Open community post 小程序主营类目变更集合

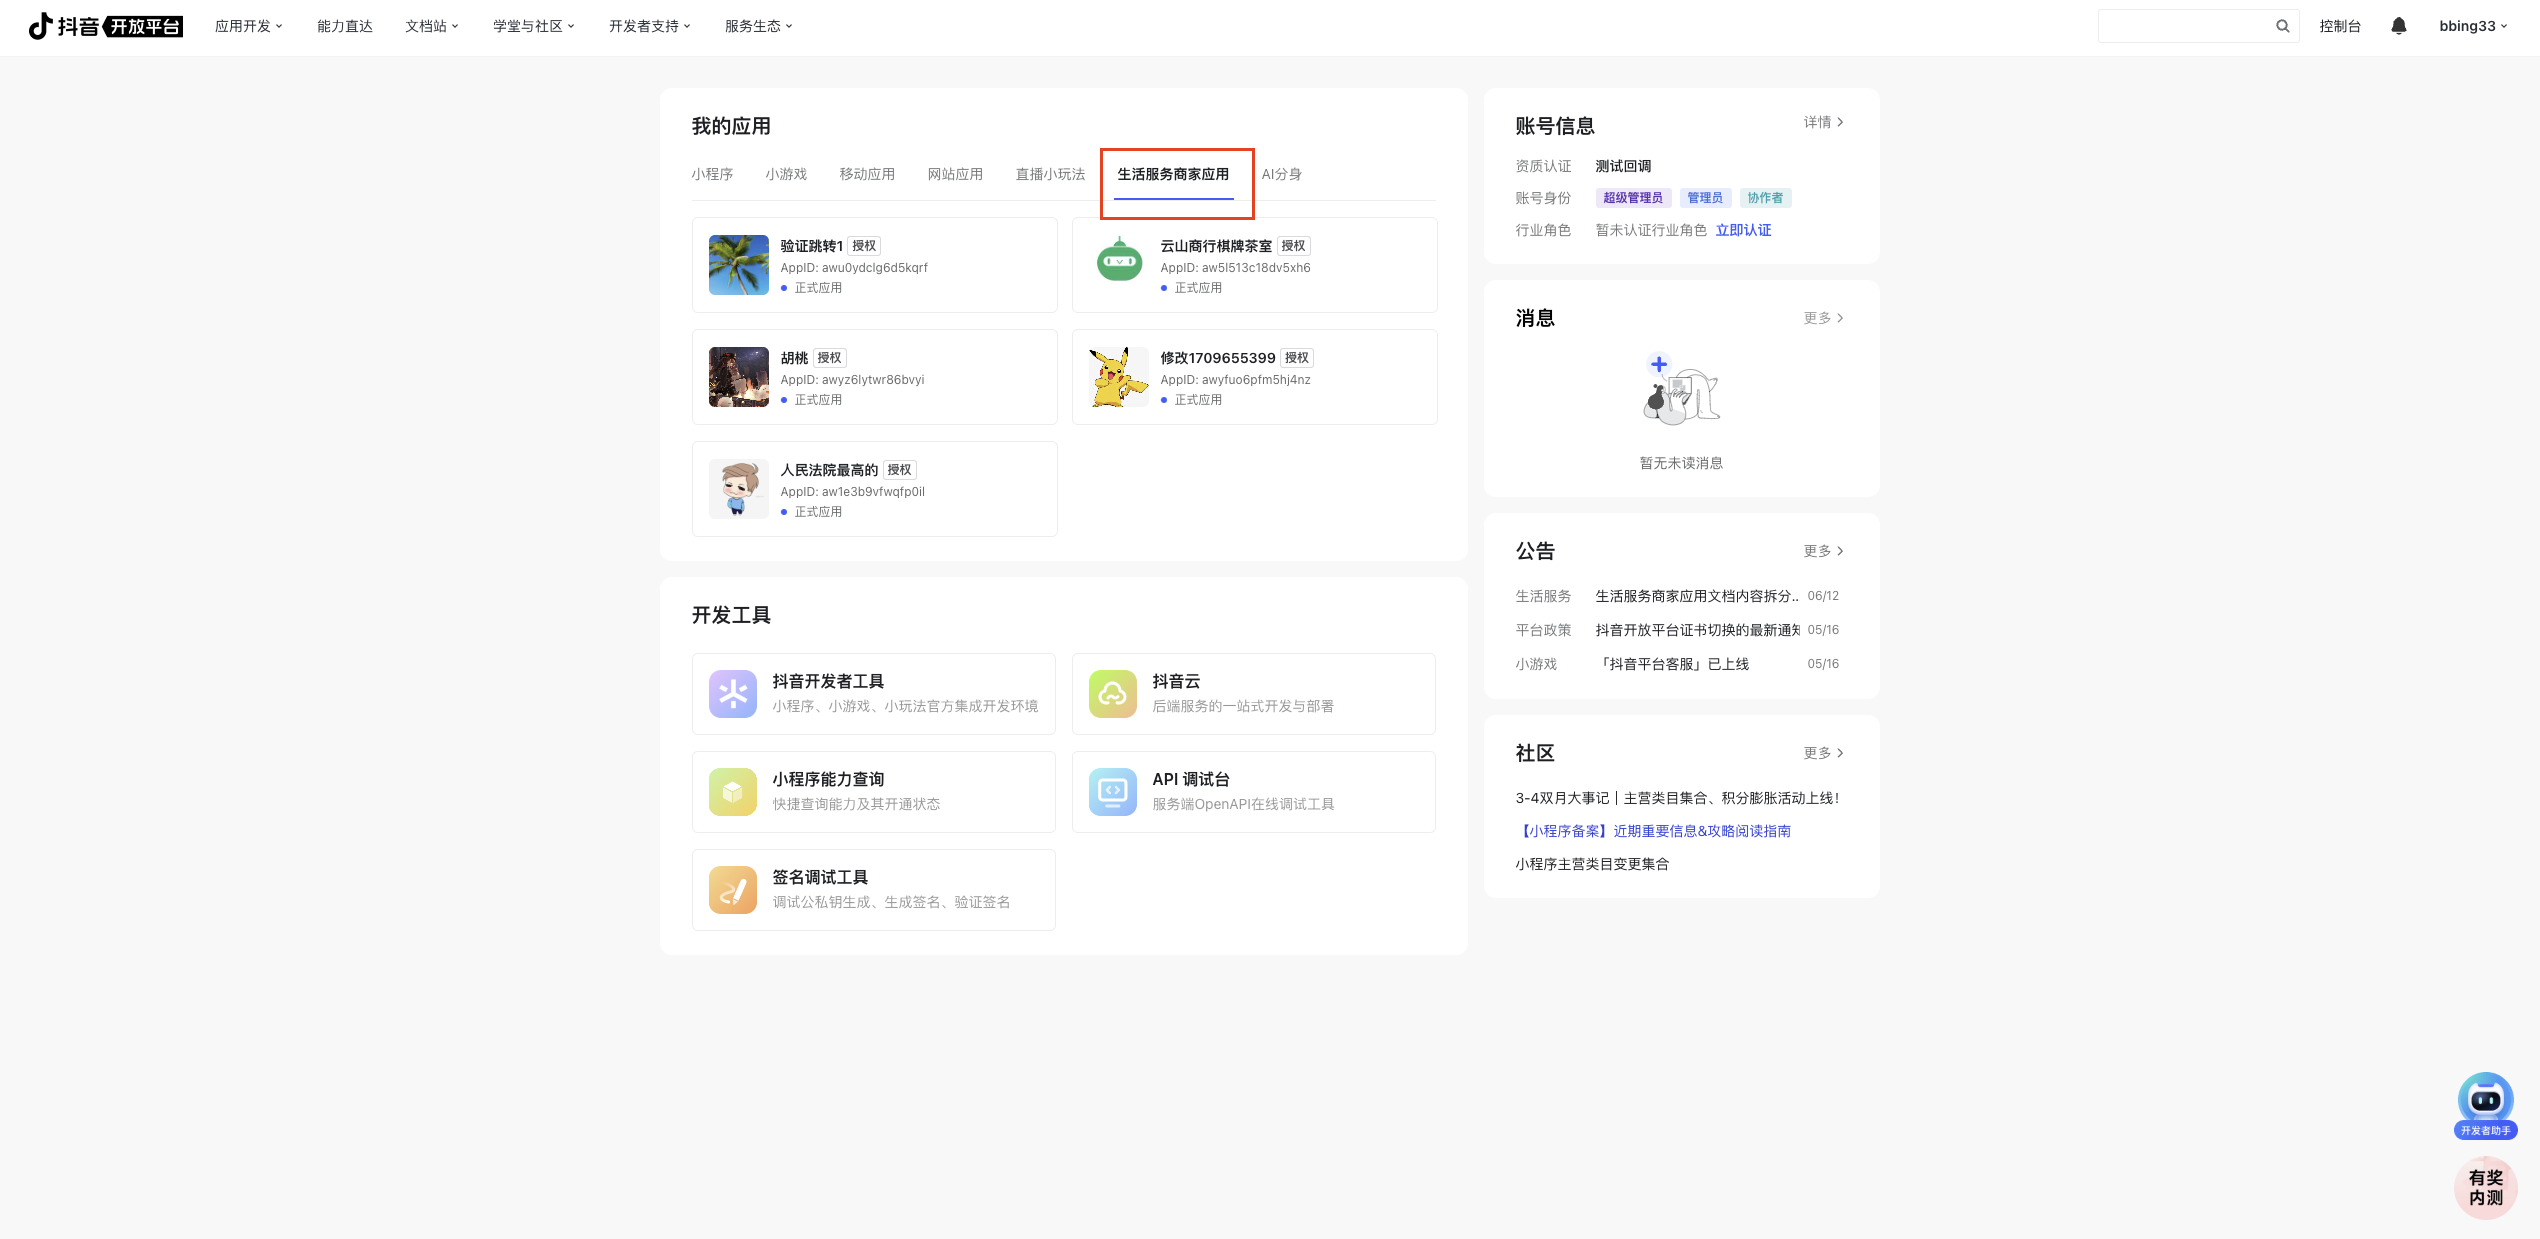tap(1592, 864)
